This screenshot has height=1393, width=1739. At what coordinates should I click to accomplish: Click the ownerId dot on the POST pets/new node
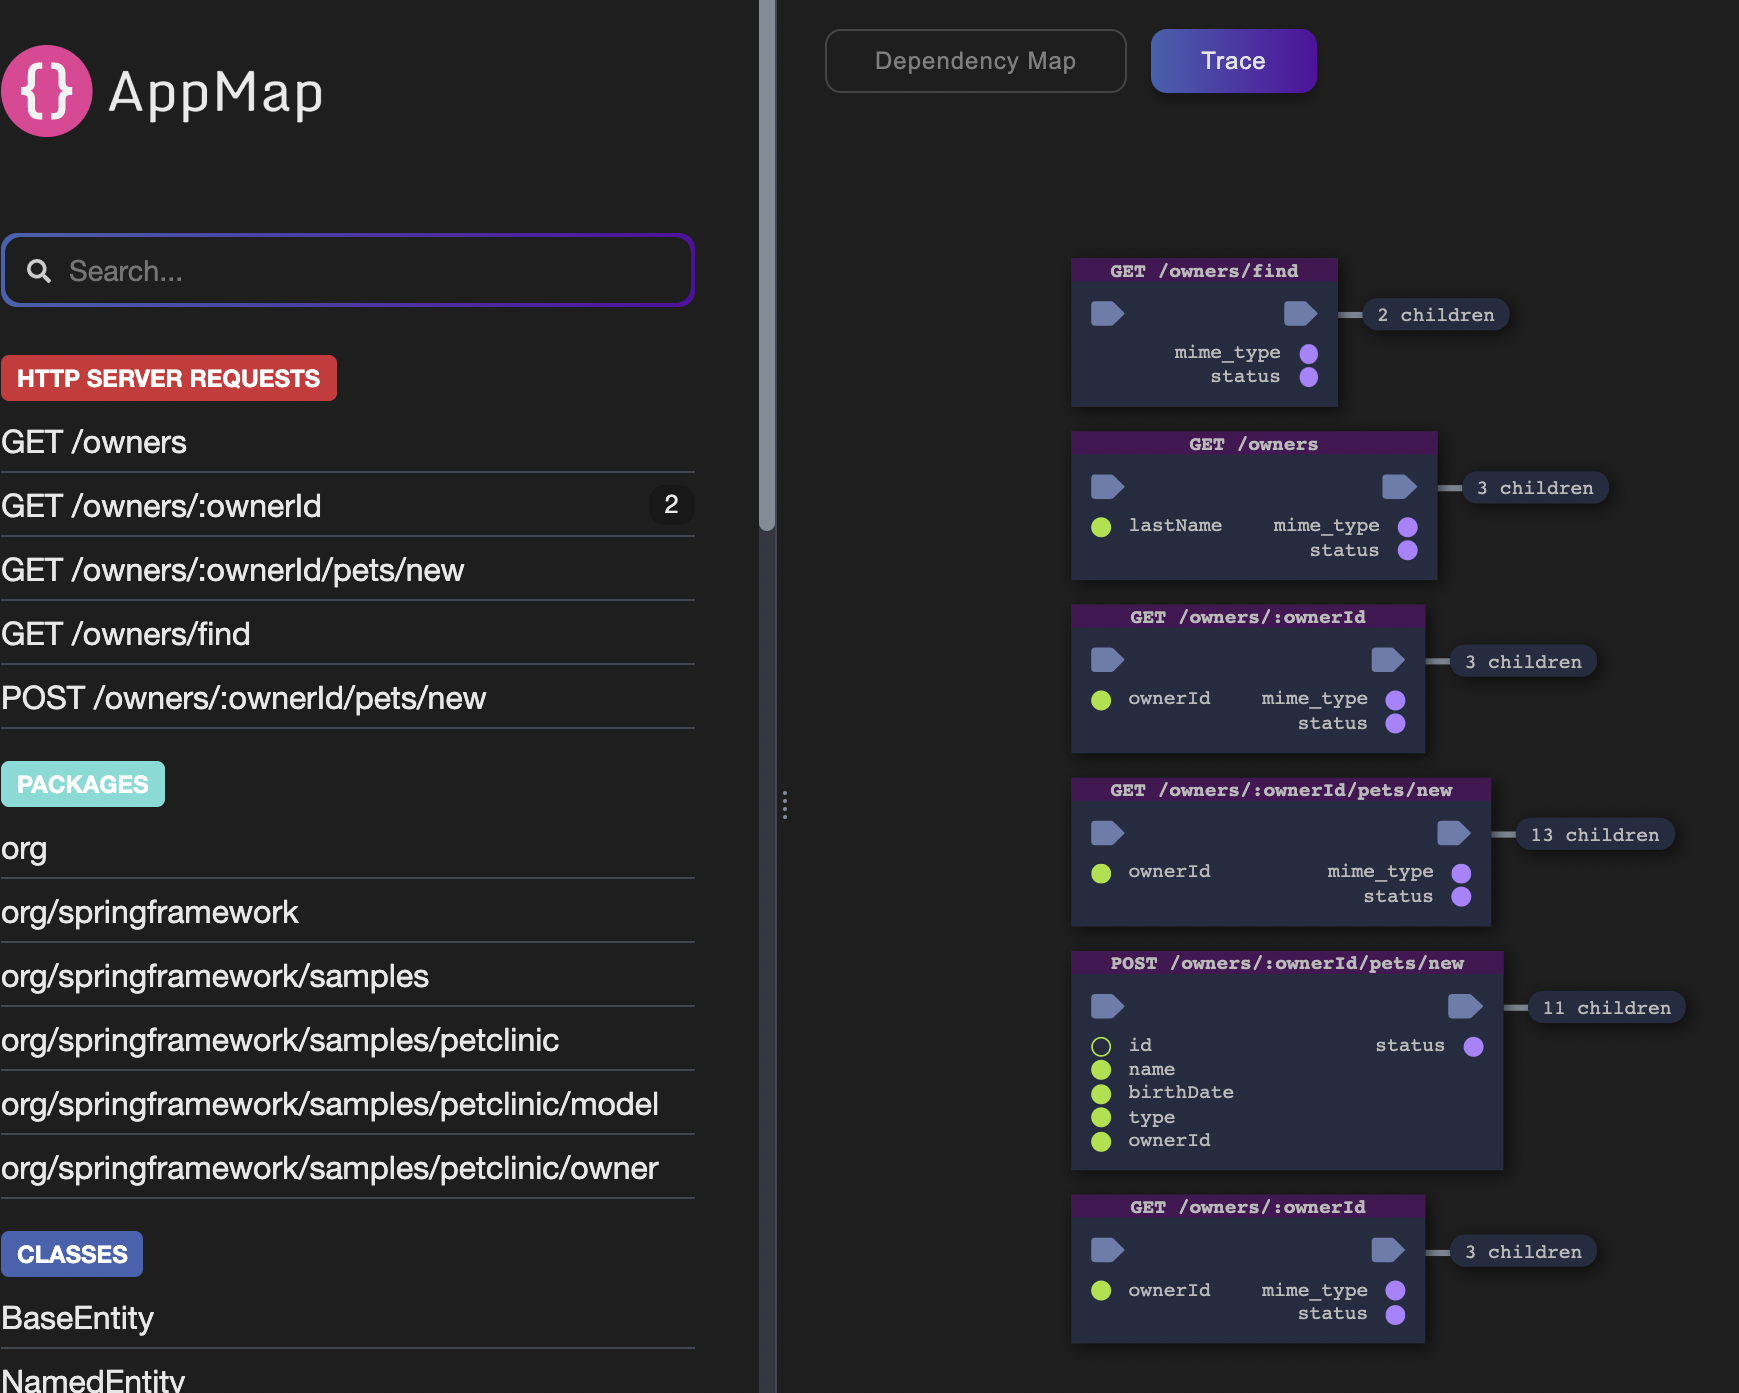pyautogui.click(x=1101, y=1140)
